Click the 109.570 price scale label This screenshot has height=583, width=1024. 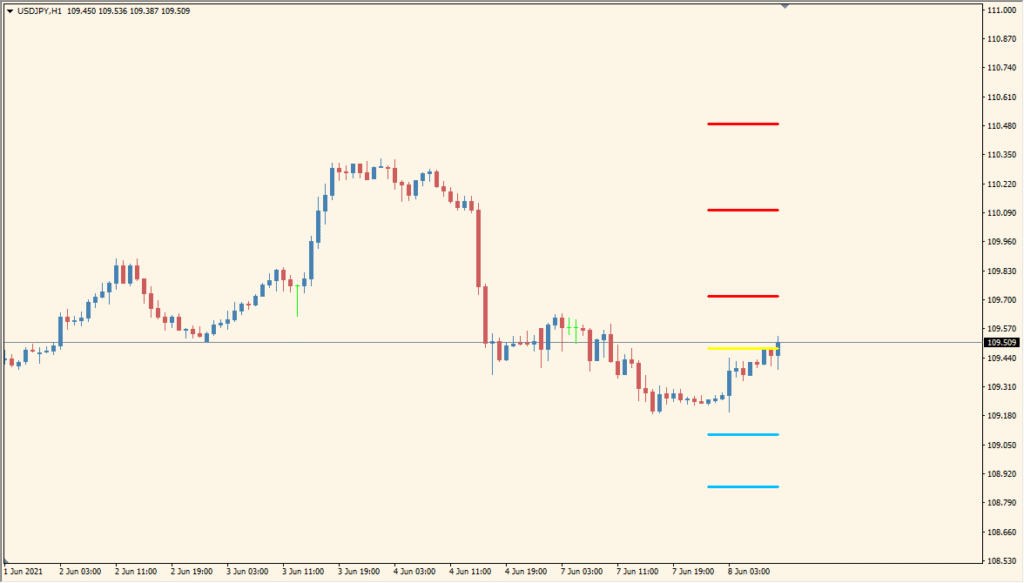tap(1002, 328)
